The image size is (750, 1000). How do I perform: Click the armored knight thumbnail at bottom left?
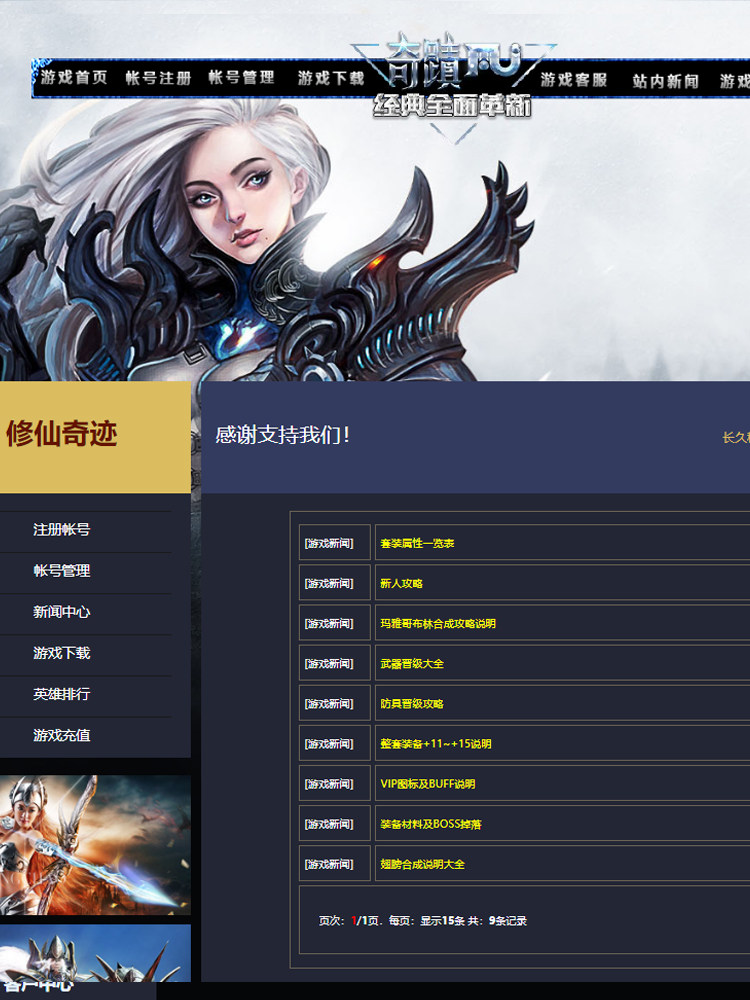(x=95, y=953)
